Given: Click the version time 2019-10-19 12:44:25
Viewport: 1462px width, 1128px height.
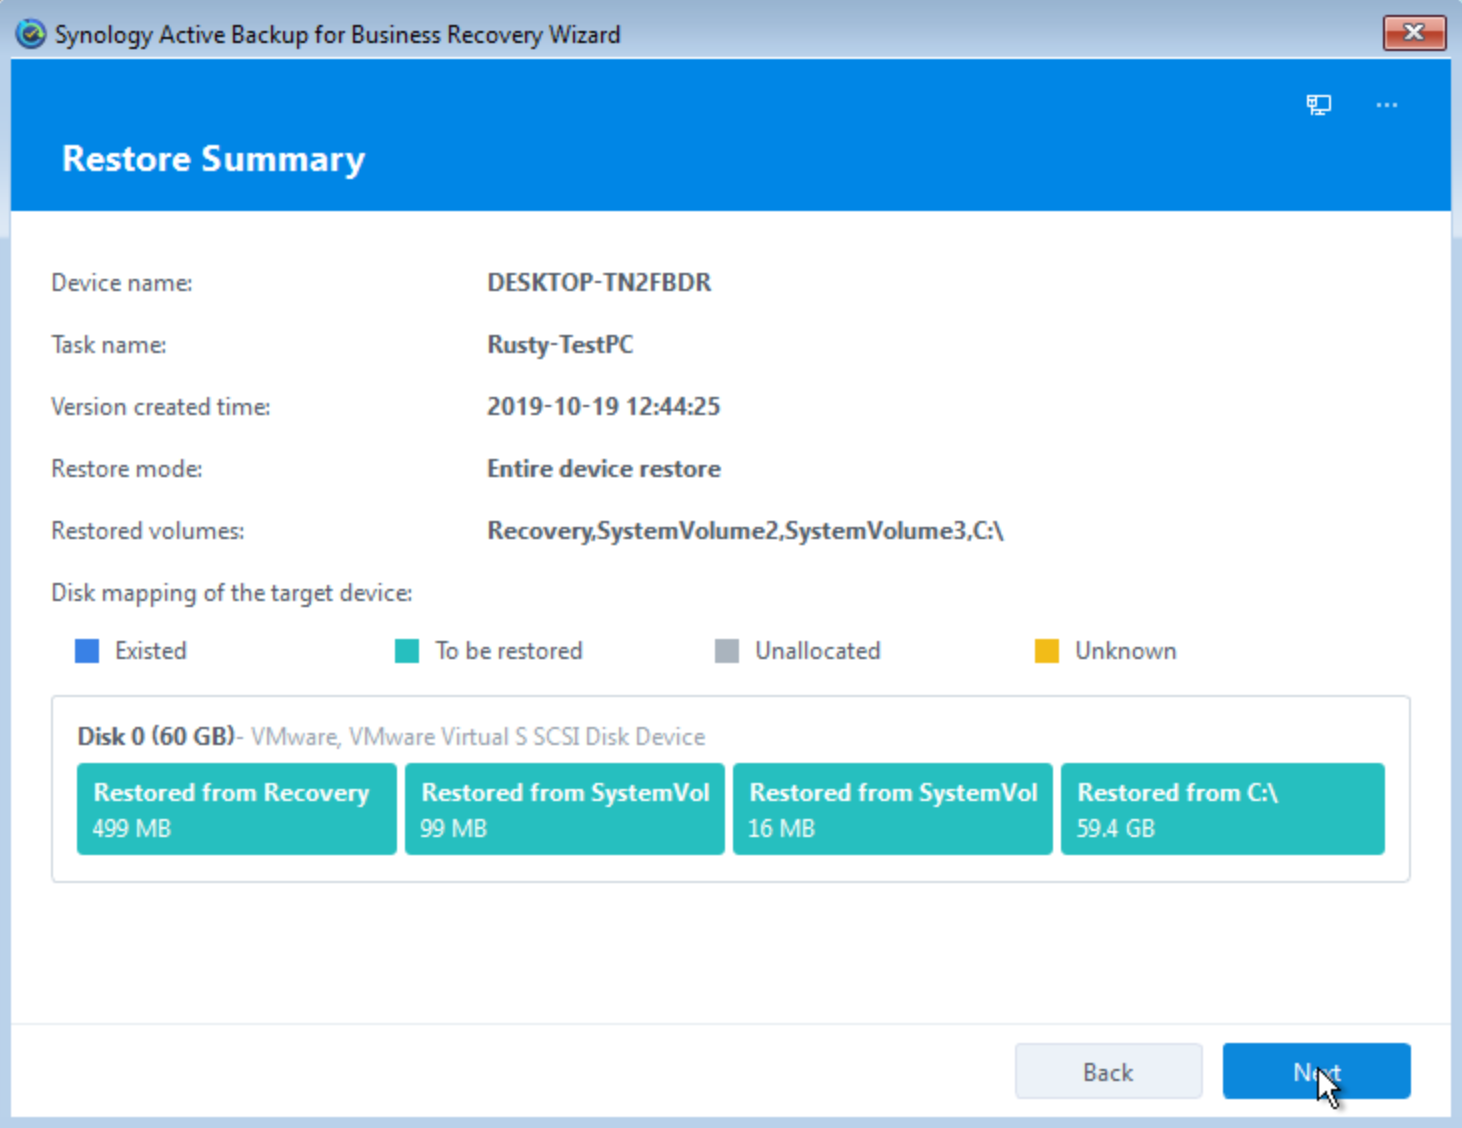Looking at the screenshot, I should (x=603, y=407).
